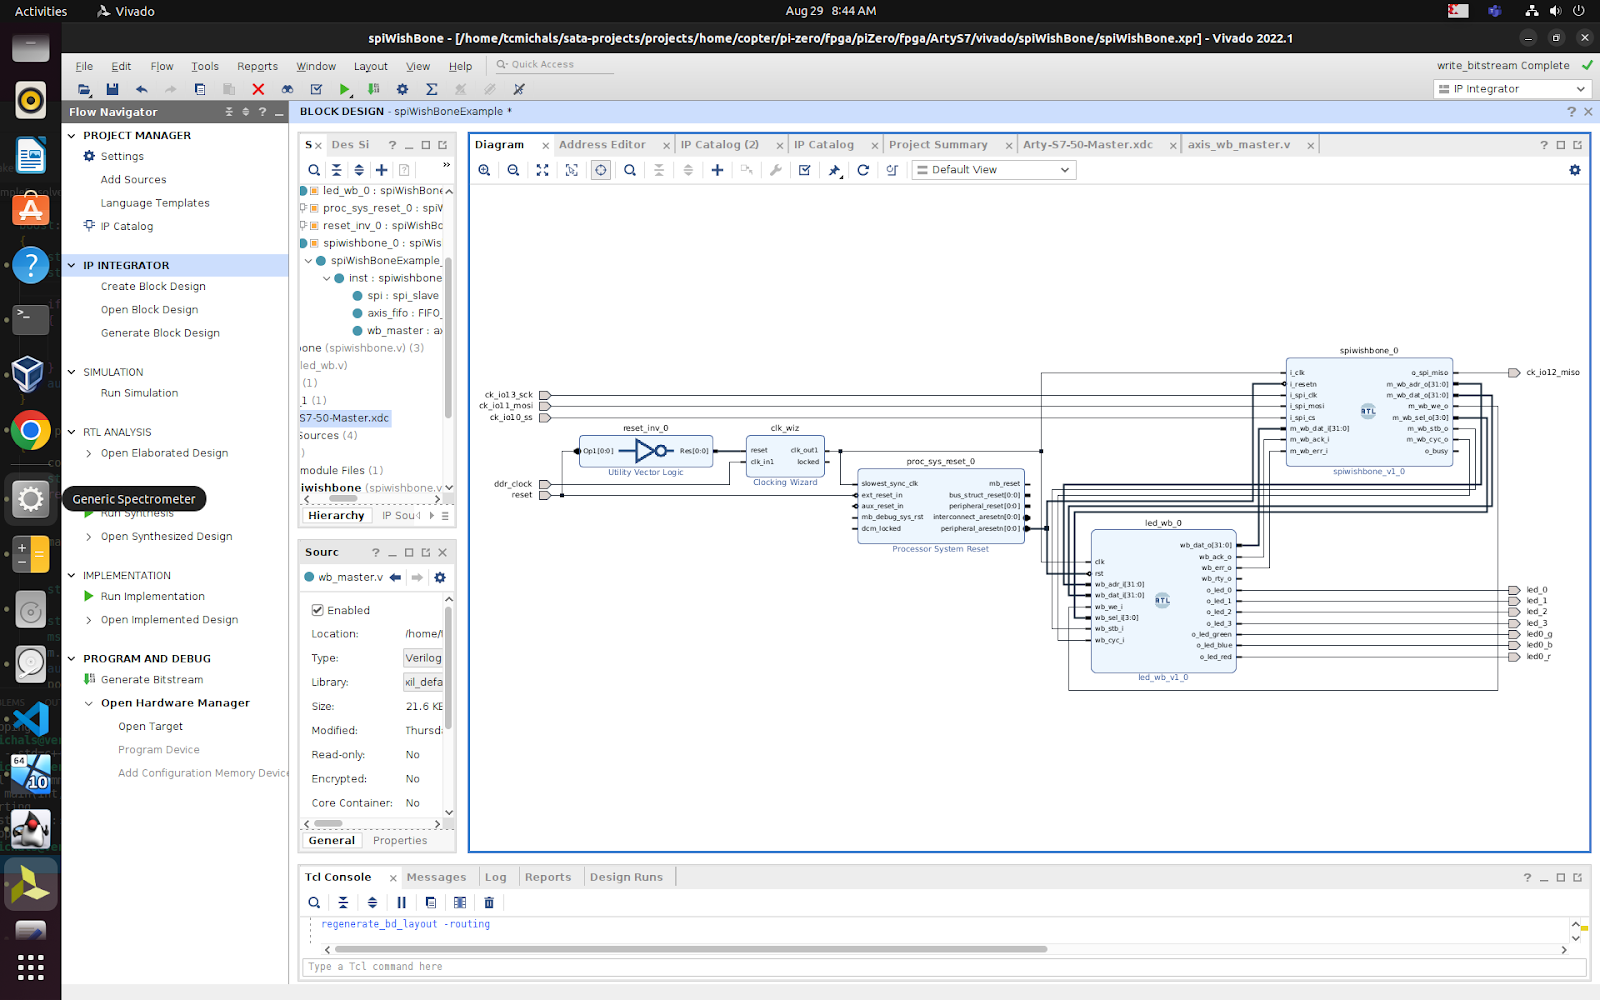This screenshot has width=1600, height=1000.
Task: Expand Open Synthesized Design in Flow Navigator
Action: [89, 537]
